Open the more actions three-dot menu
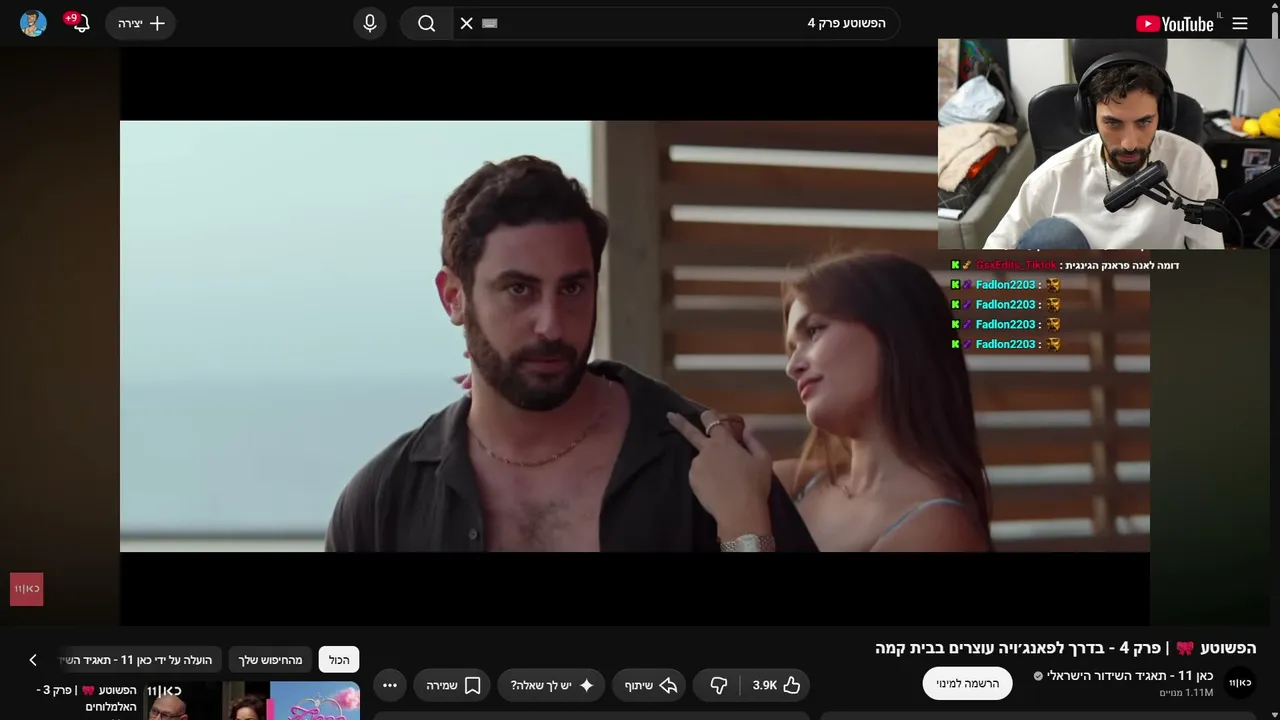The width and height of the screenshot is (1280, 720). pyautogui.click(x=390, y=685)
